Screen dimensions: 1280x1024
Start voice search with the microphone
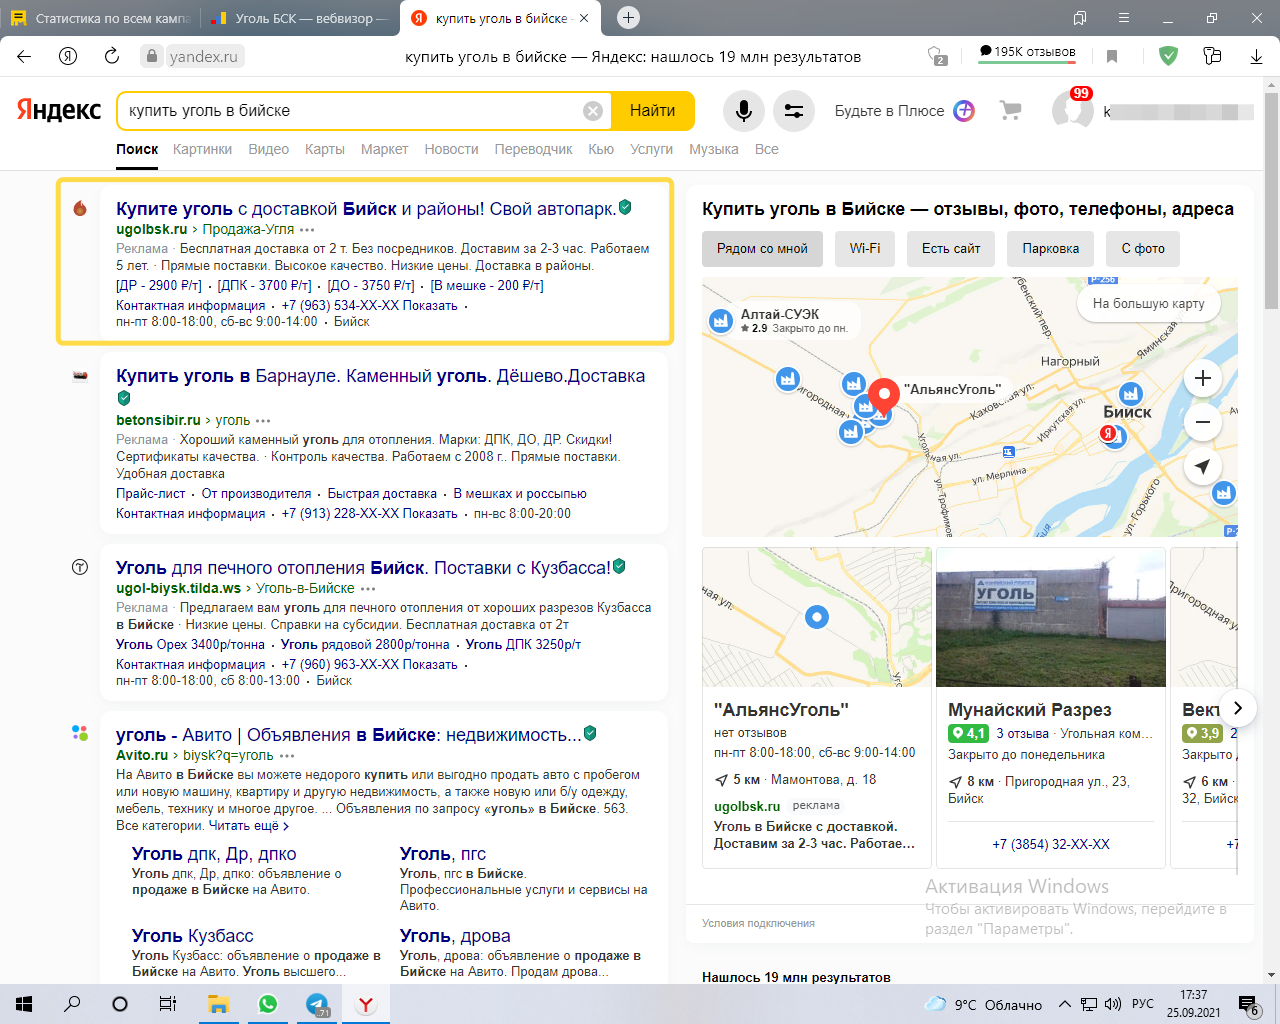pyautogui.click(x=744, y=111)
